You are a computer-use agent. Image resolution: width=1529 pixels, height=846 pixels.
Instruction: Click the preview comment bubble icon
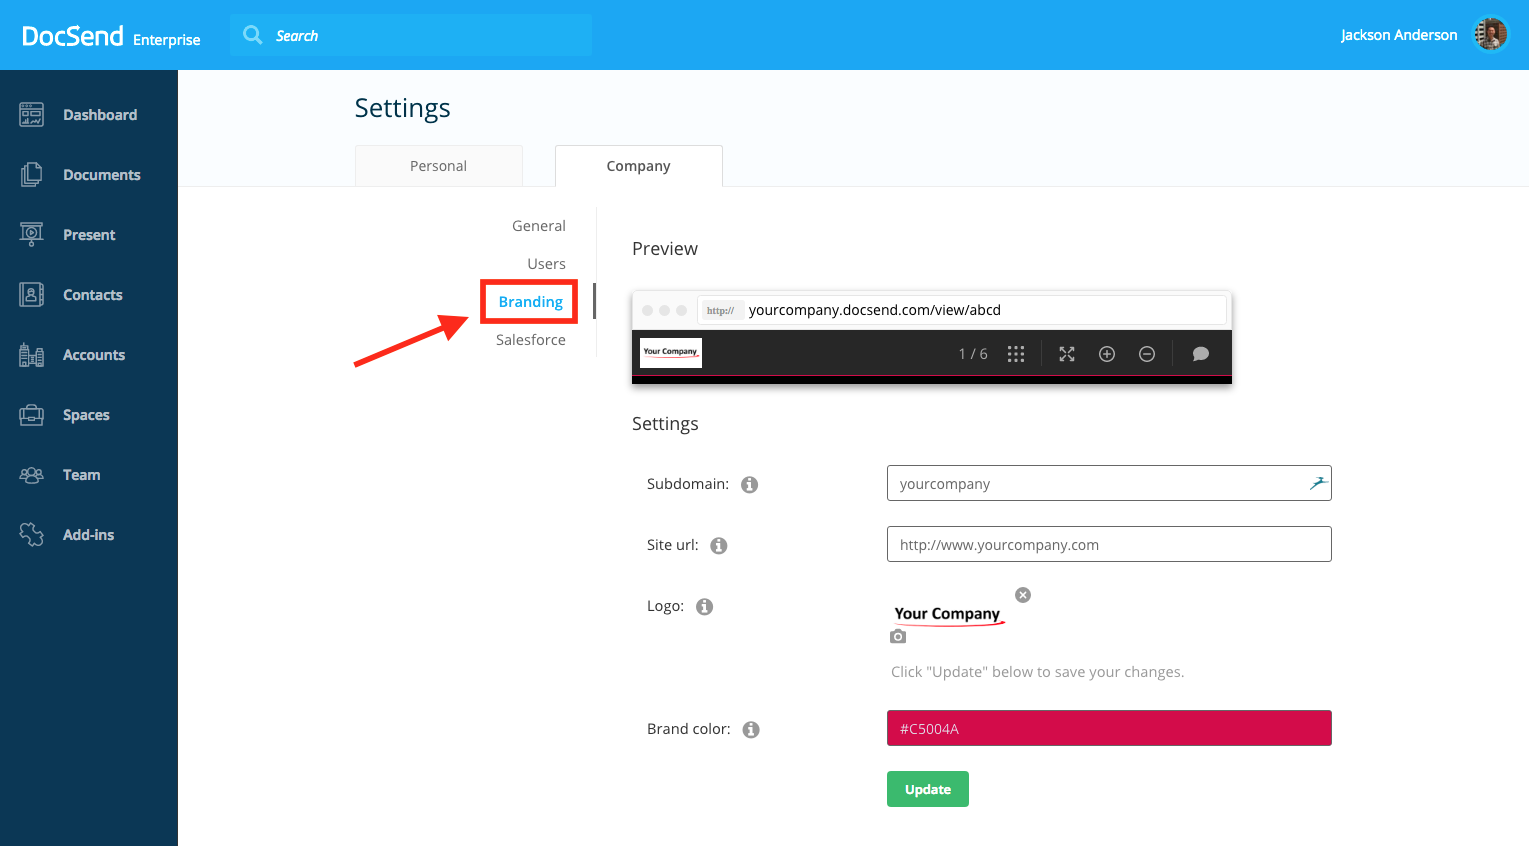[1201, 354]
